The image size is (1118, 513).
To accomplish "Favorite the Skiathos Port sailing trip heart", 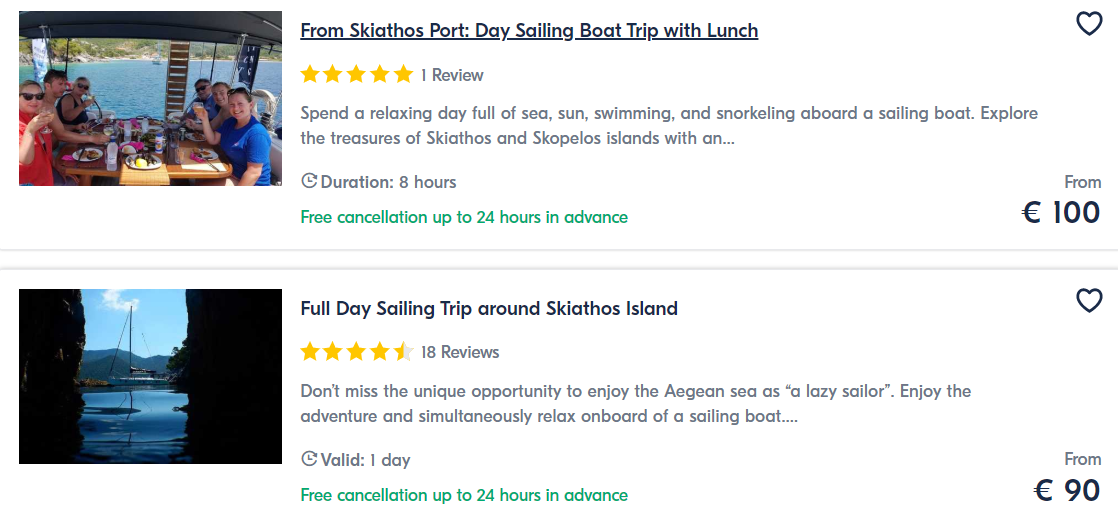I will 1089,24.
